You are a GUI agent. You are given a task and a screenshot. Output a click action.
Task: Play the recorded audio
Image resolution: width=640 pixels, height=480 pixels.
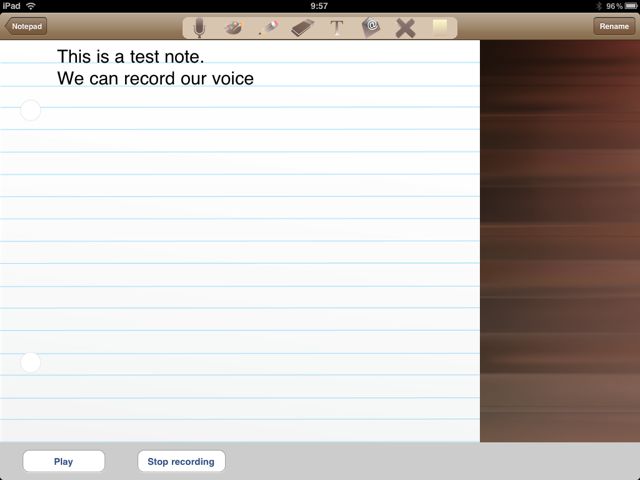point(64,461)
